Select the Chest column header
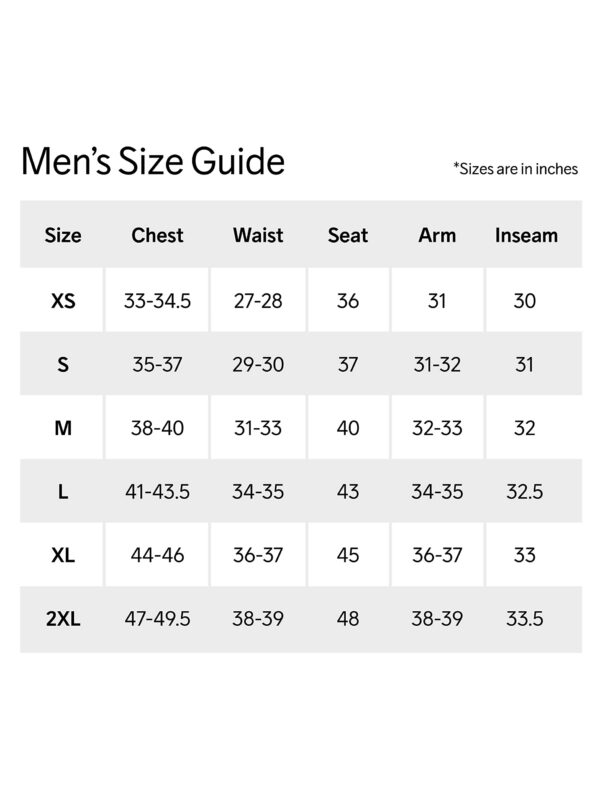The image size is (600, 799). (157, 236)
